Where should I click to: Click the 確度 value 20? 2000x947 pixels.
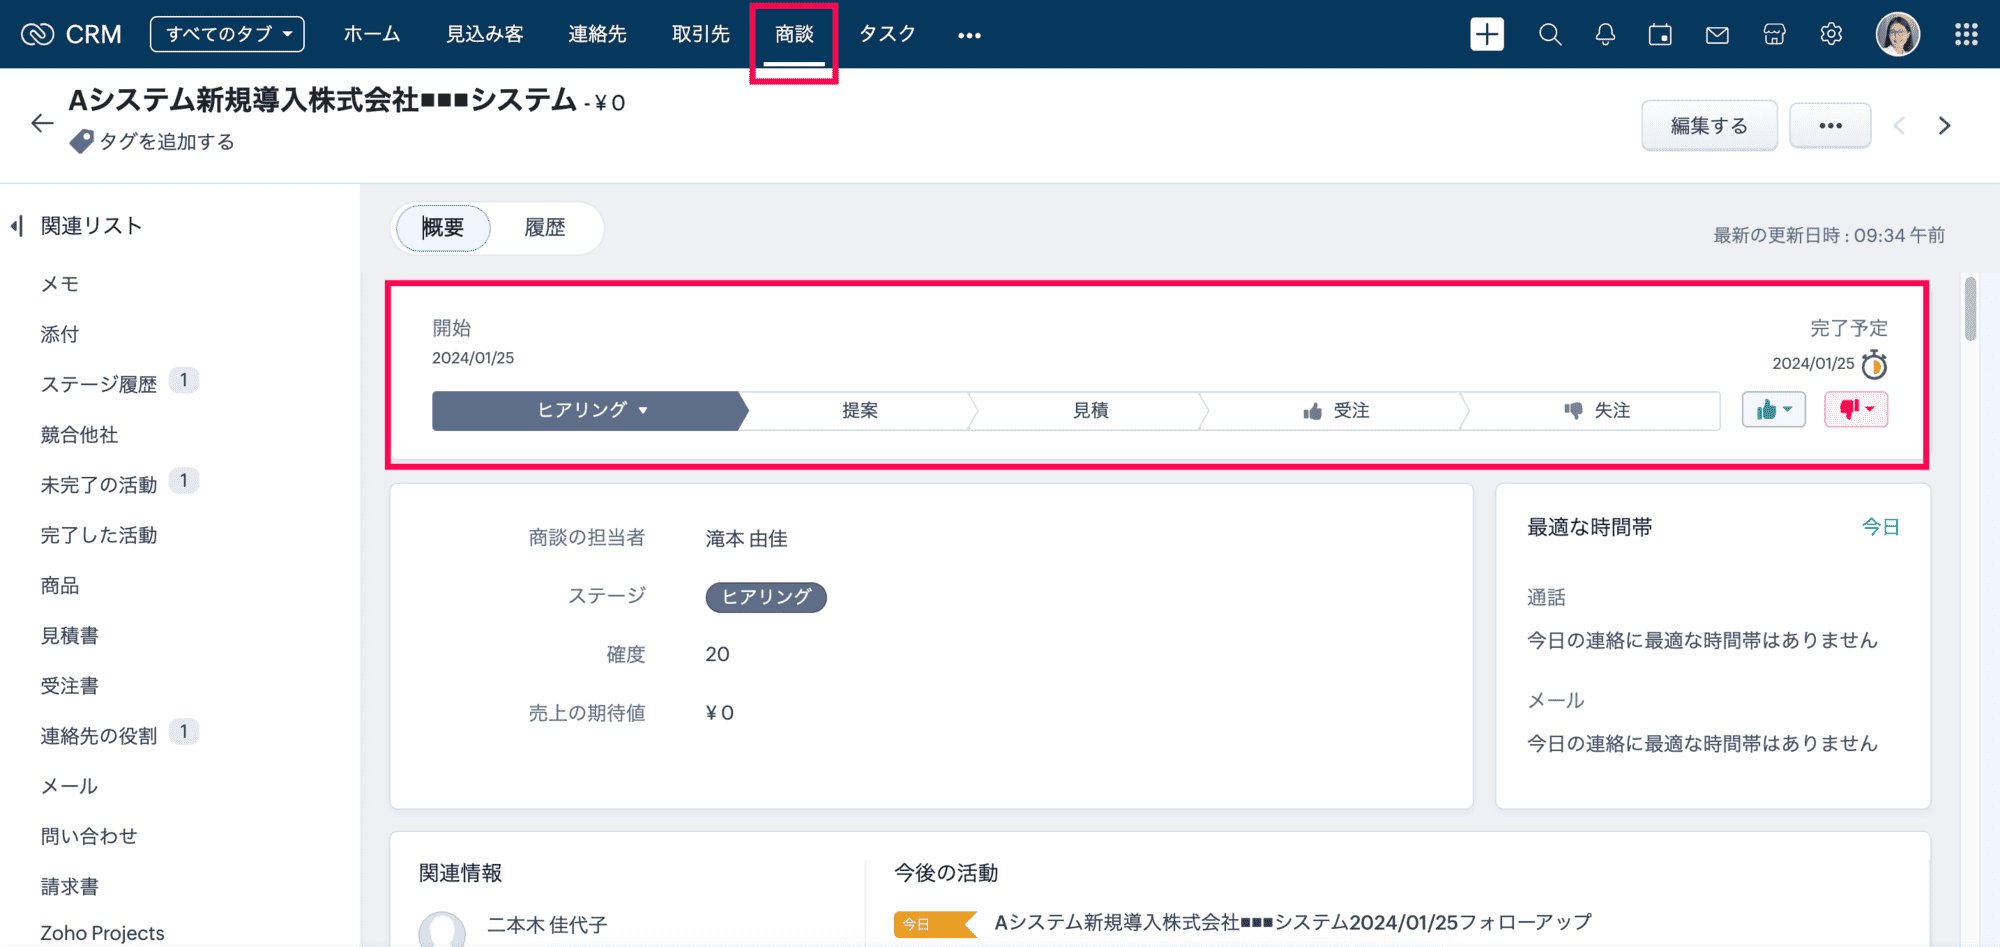[717, 654]
